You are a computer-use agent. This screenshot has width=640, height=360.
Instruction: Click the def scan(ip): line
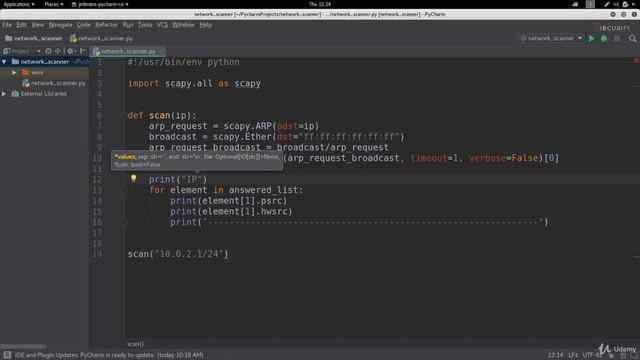tap(162, 116)
